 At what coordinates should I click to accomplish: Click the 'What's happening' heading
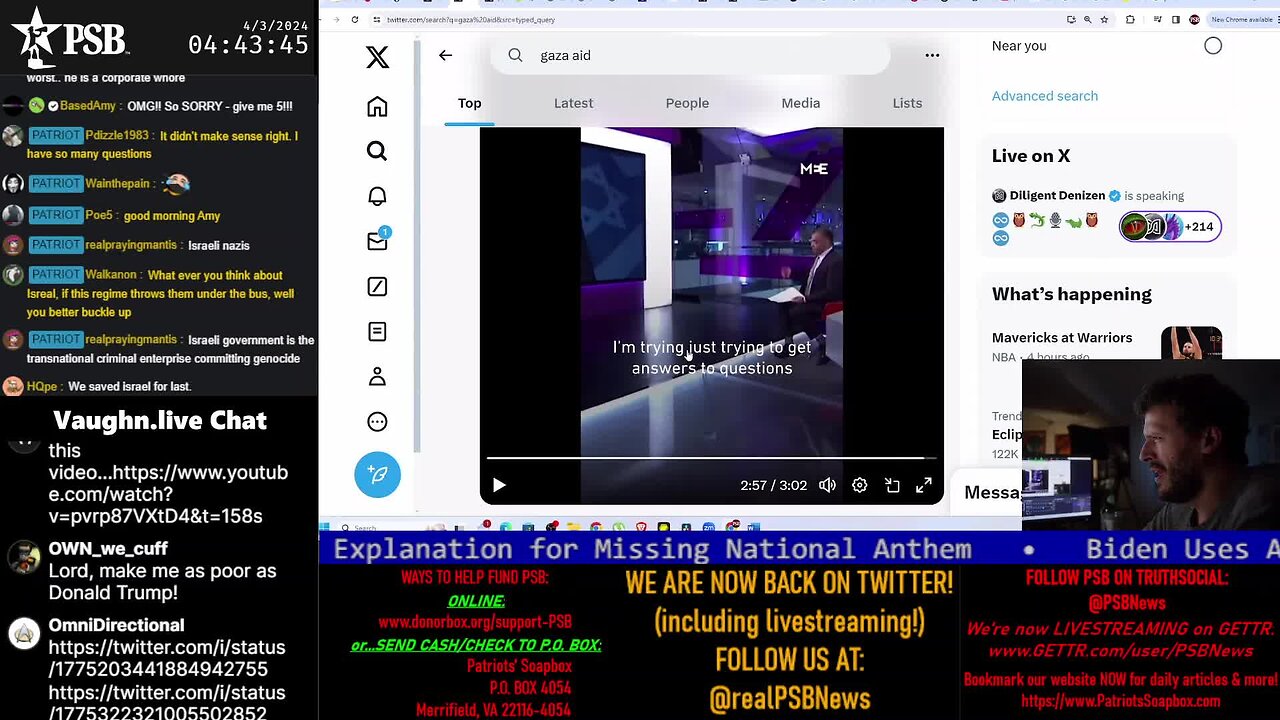click(x=1072, y=294)
